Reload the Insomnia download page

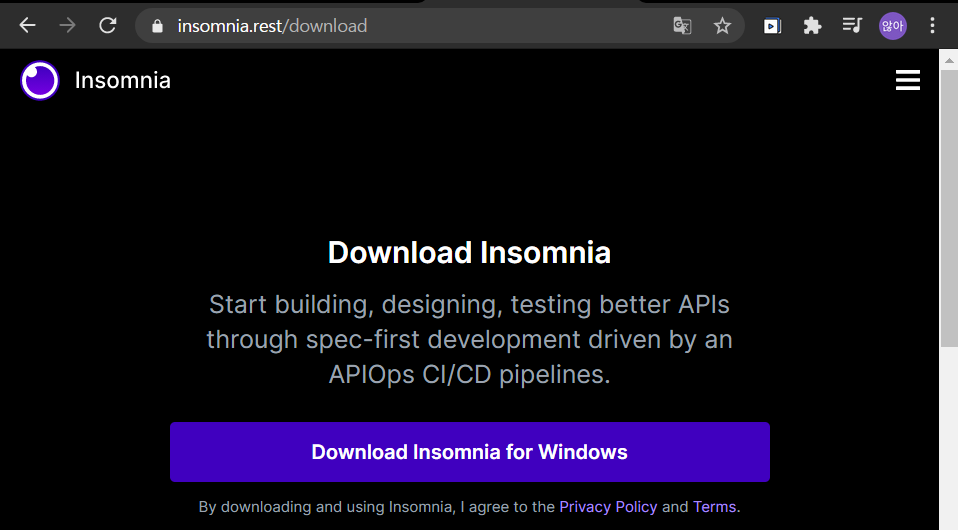tap(108, 26)
